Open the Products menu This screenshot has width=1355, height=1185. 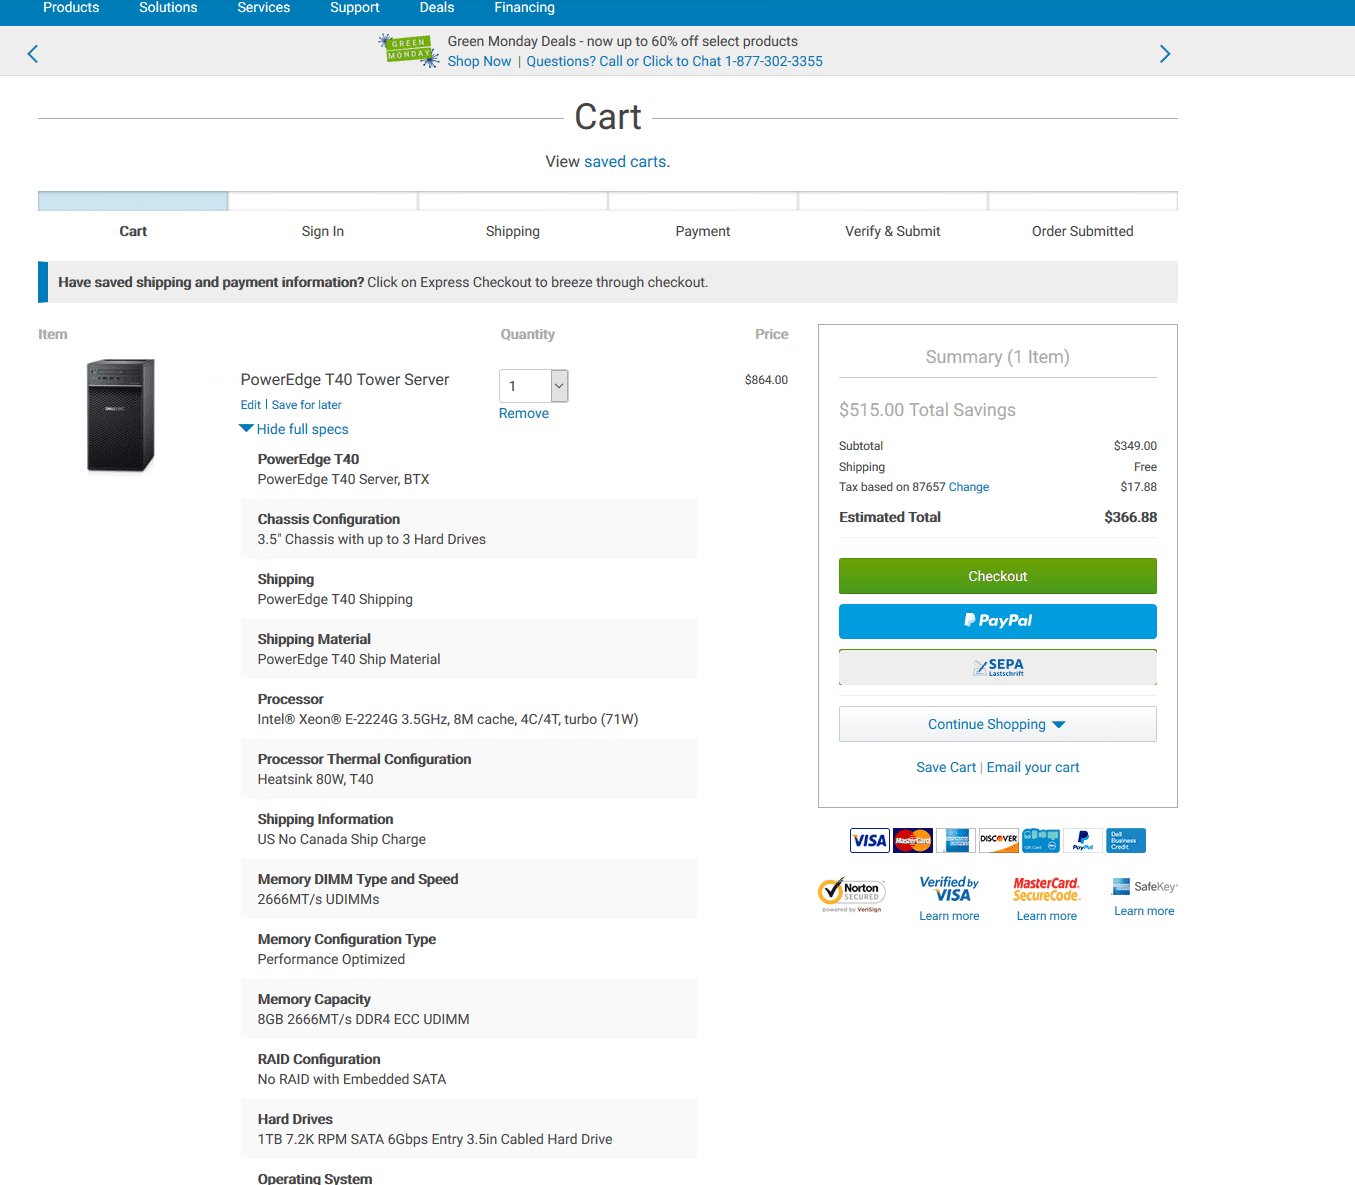pos(71,8)
